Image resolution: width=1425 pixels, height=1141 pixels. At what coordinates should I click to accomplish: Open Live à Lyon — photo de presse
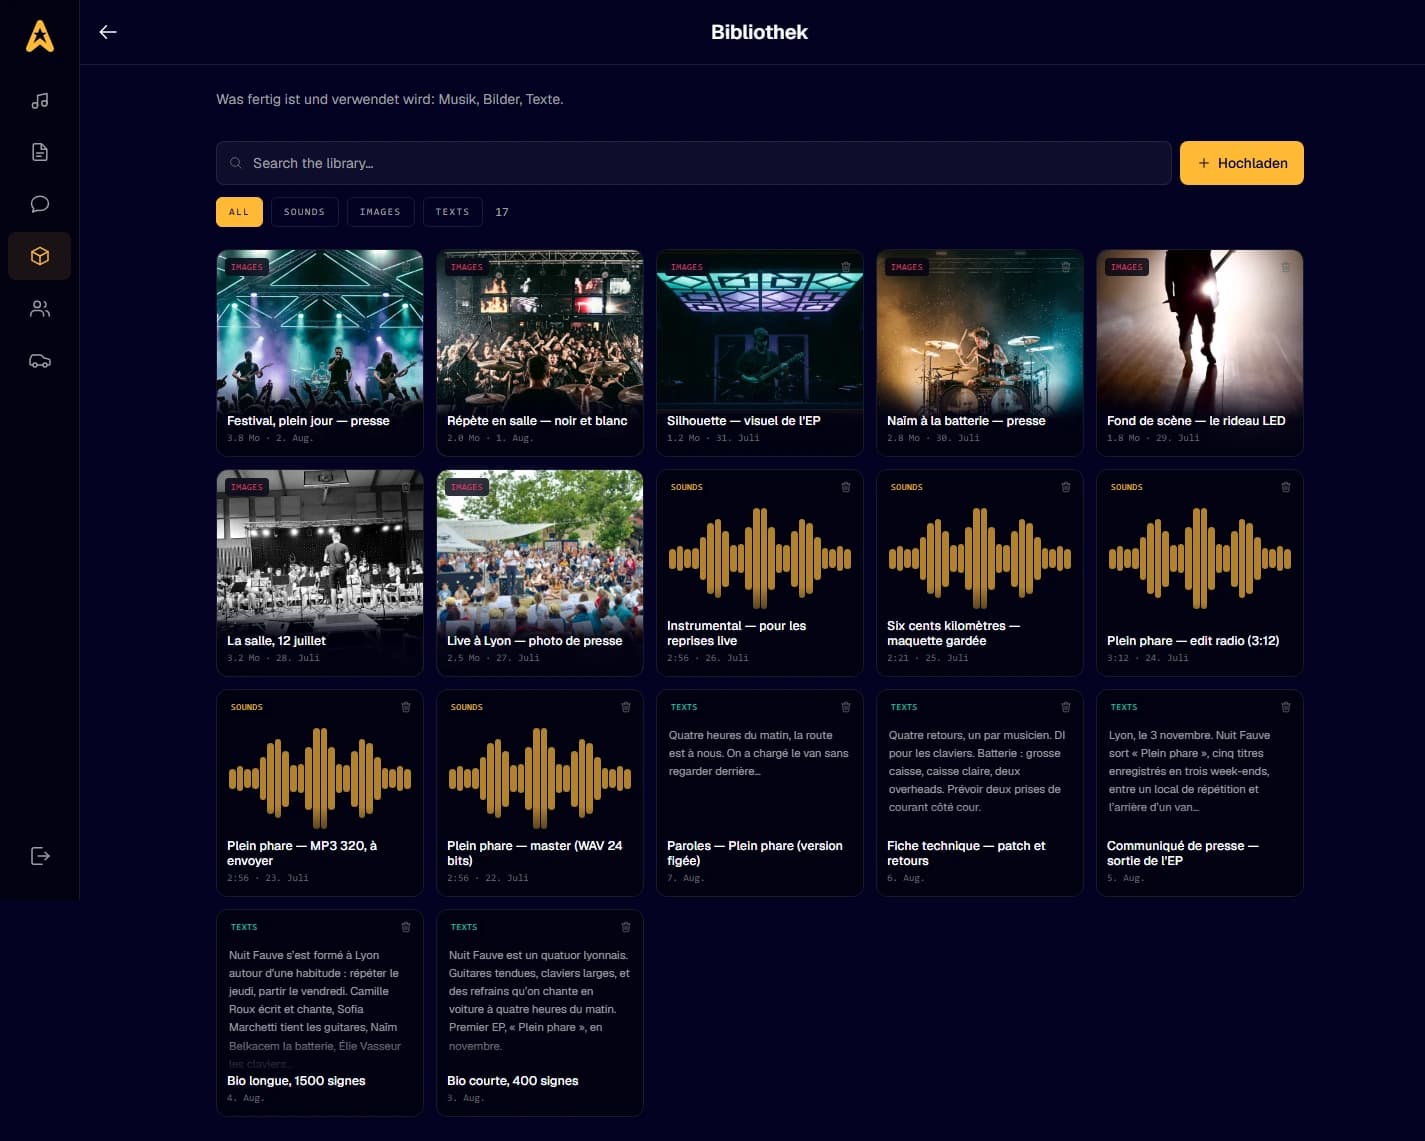pyautogui.click(x=540, y=573)
